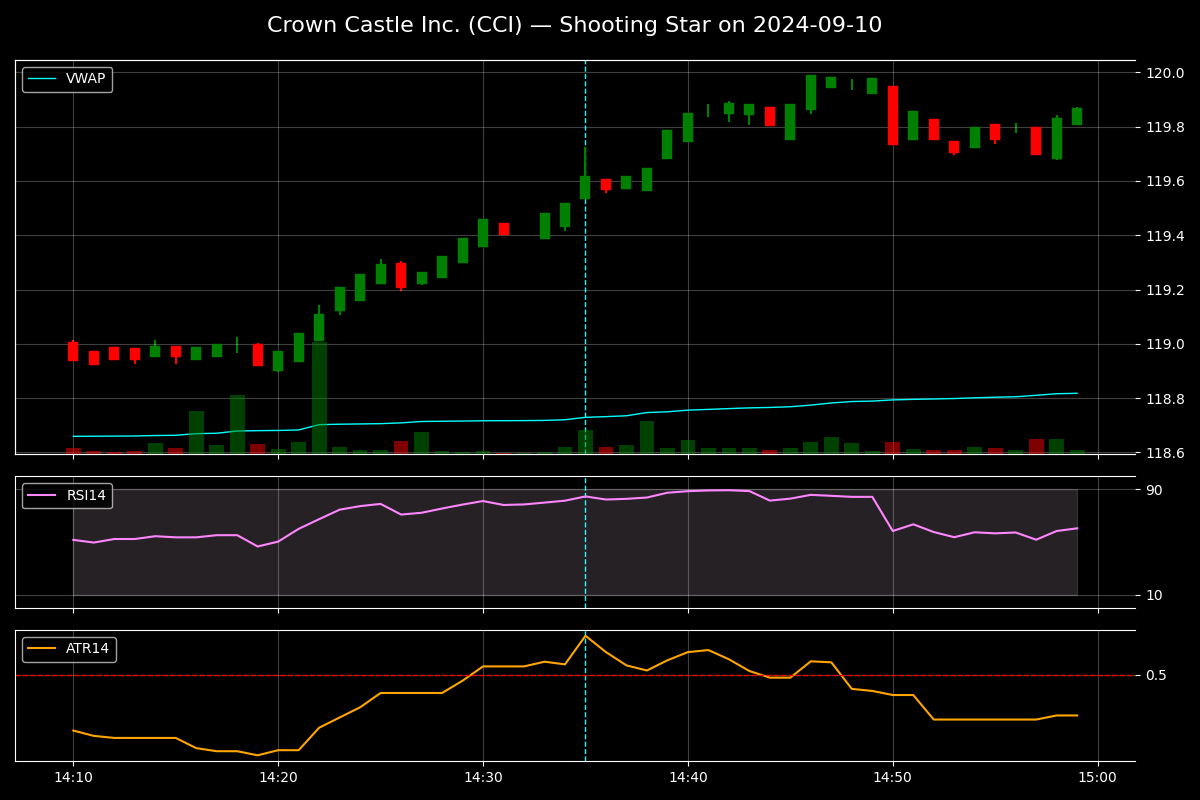The height and width of the screenshot is (800, 1200).
Task: Click the 119.4 price axis label
Action: (x=1164, y=236)
